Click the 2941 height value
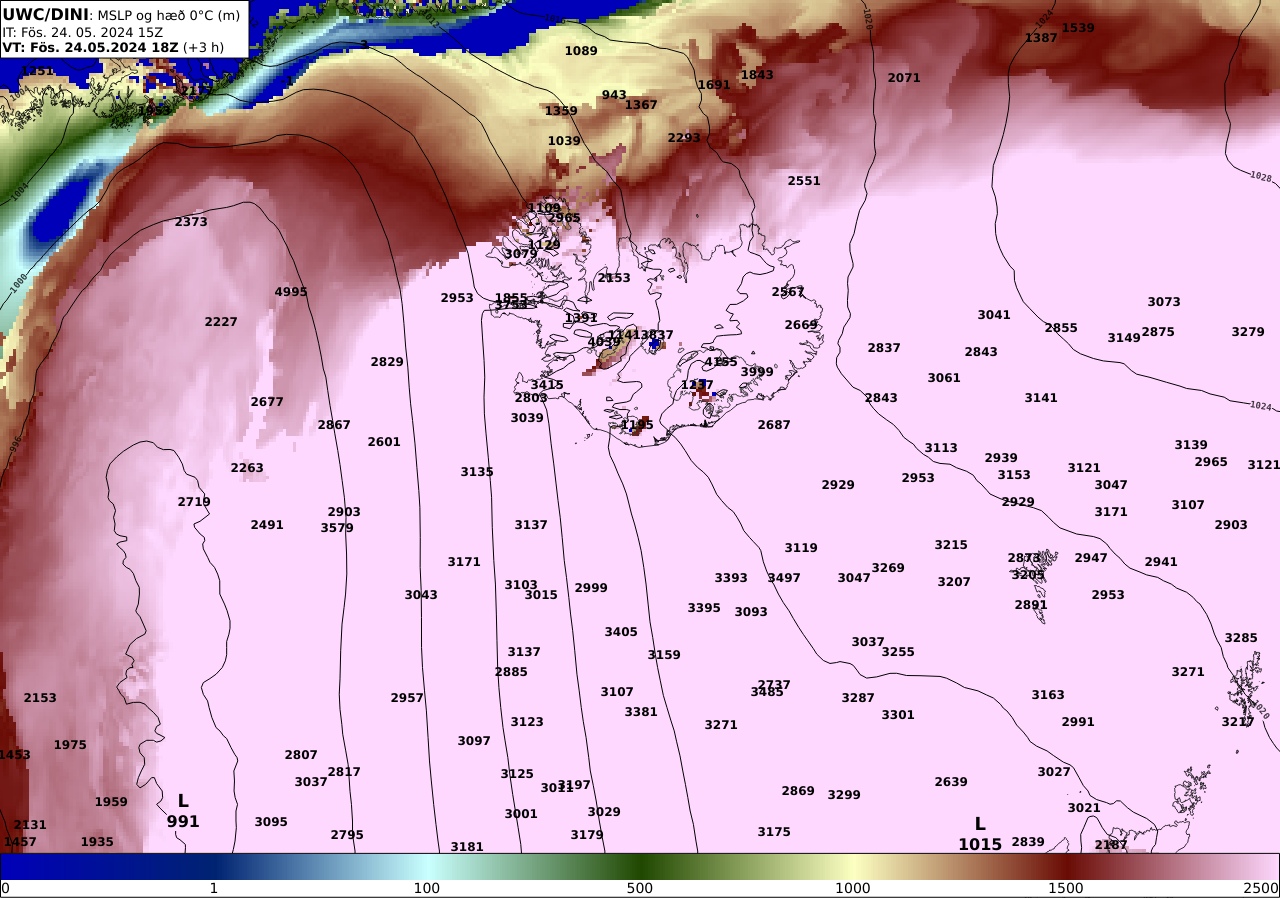Screen dimensions: 1280x898 click(x=1161, y=562)
